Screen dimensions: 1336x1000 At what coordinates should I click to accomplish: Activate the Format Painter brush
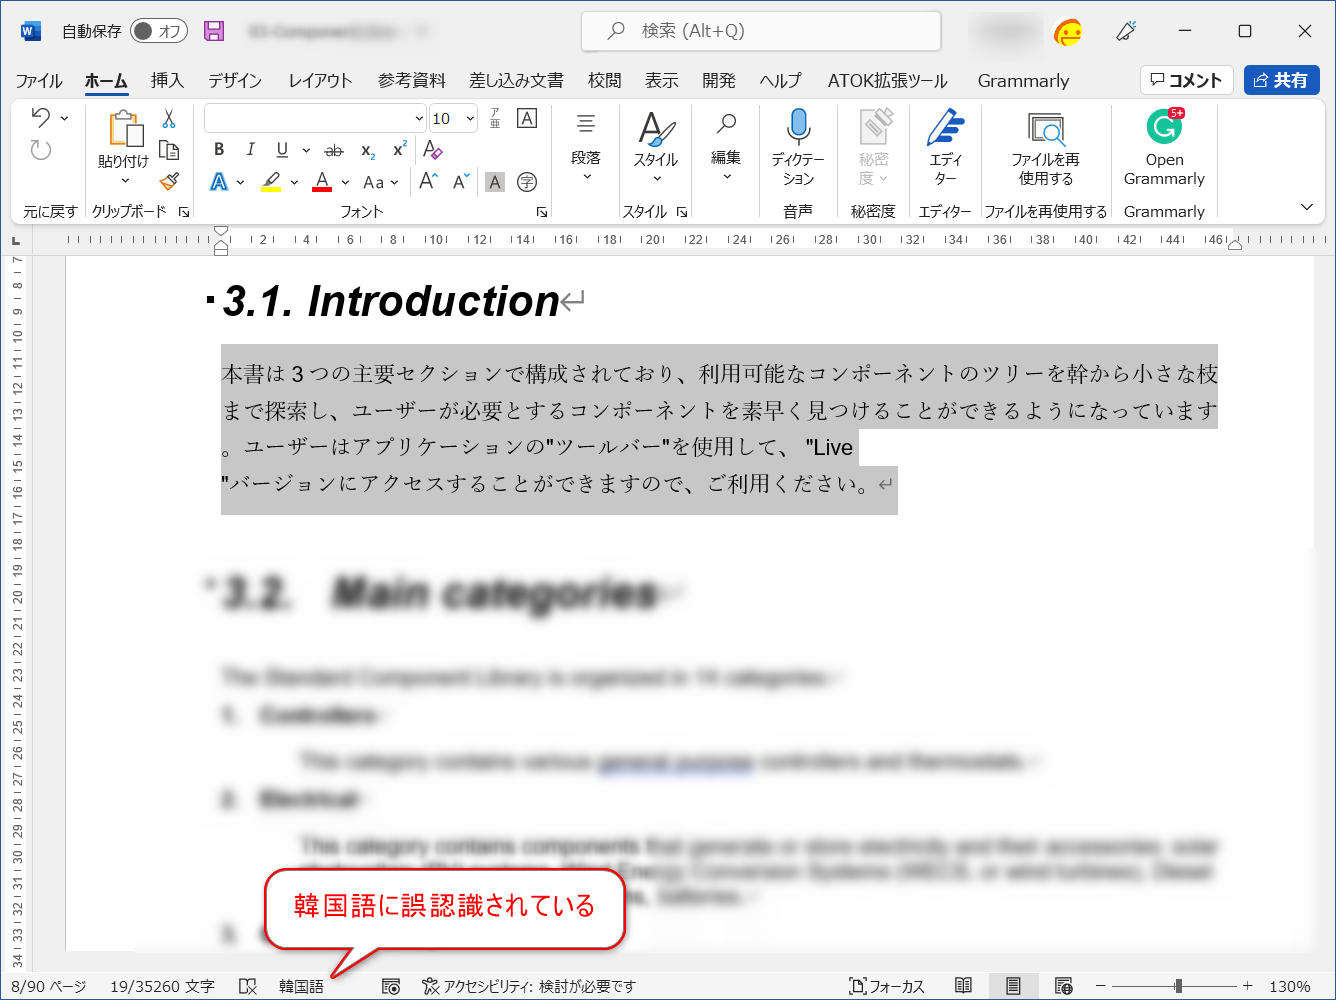[x=169, y=181]
